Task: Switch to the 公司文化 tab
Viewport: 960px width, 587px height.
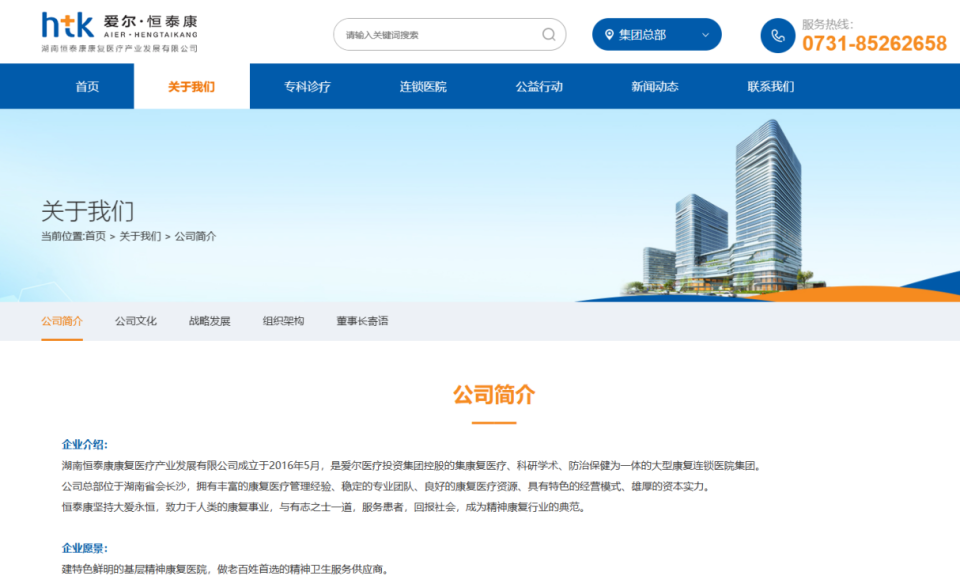Action: (x=134, y=321)
